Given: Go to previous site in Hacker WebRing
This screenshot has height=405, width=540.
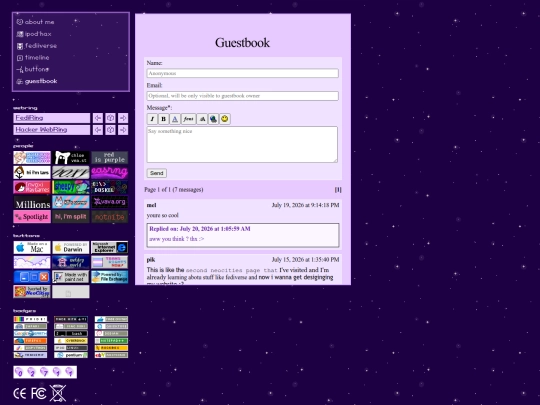Looking at the screenshot, I should coord(98,130).
